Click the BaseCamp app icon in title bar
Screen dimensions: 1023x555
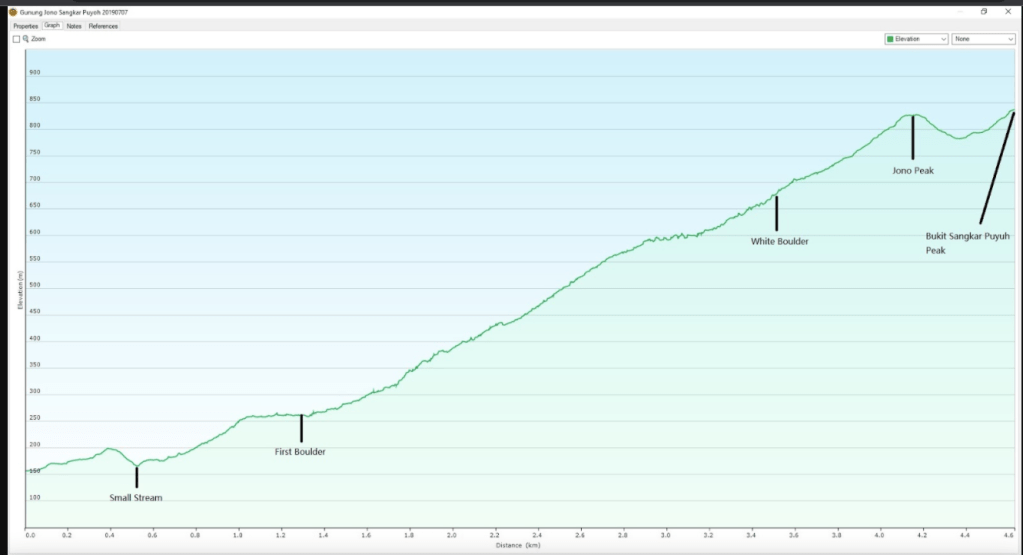tap(13, 12)
